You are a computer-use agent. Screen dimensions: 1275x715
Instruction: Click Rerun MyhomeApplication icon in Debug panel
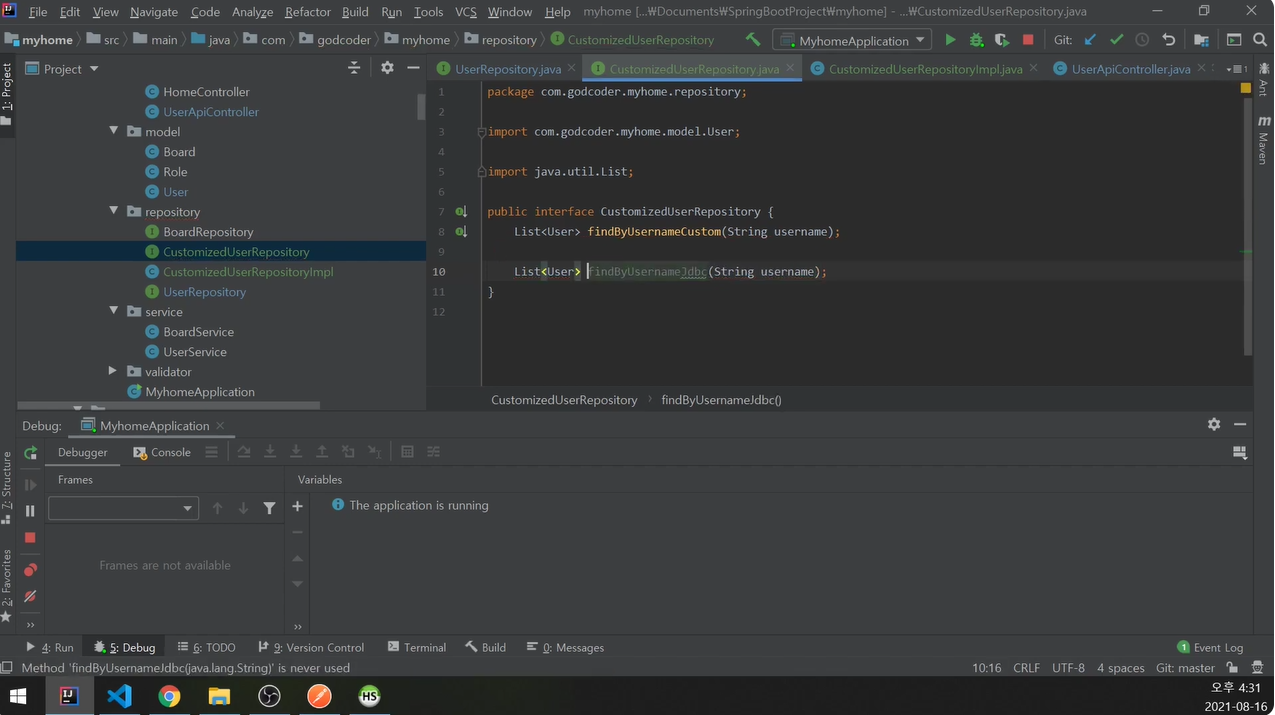coord(30,453)
